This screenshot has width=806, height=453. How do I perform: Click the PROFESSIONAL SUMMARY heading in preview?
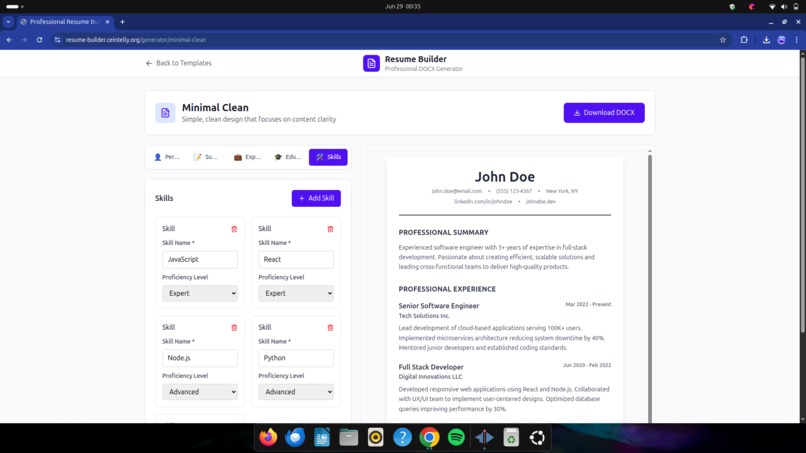click(x=443, y=232)
